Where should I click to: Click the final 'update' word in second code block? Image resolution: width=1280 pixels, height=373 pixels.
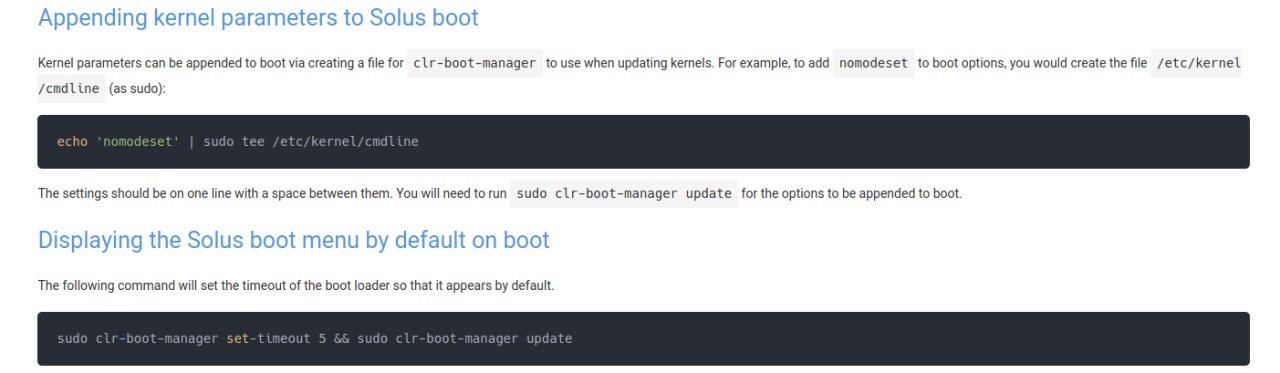(x=549, y=339)
